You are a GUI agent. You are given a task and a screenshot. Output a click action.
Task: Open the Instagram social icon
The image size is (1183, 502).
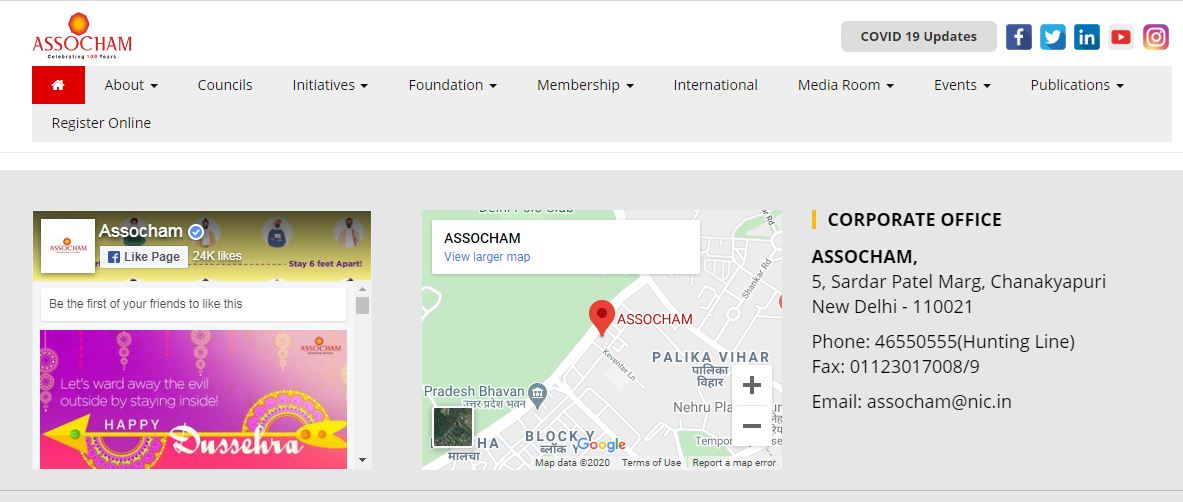point(1156,37)
